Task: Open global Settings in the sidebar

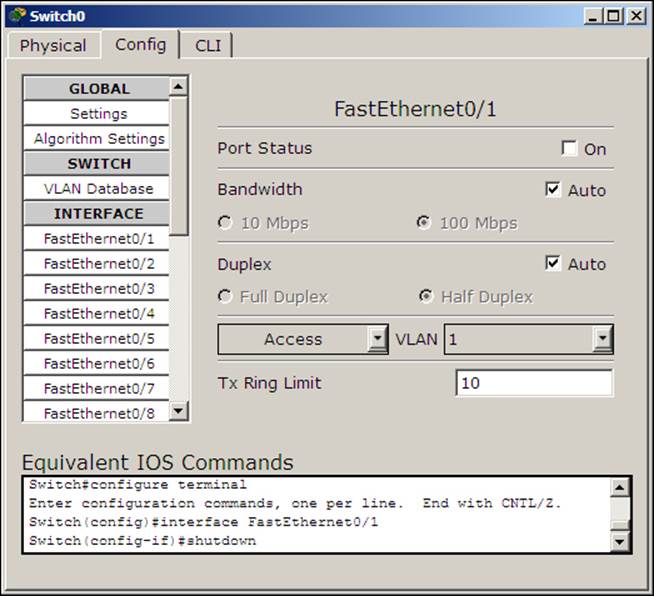Action: [x=97, y=113]
